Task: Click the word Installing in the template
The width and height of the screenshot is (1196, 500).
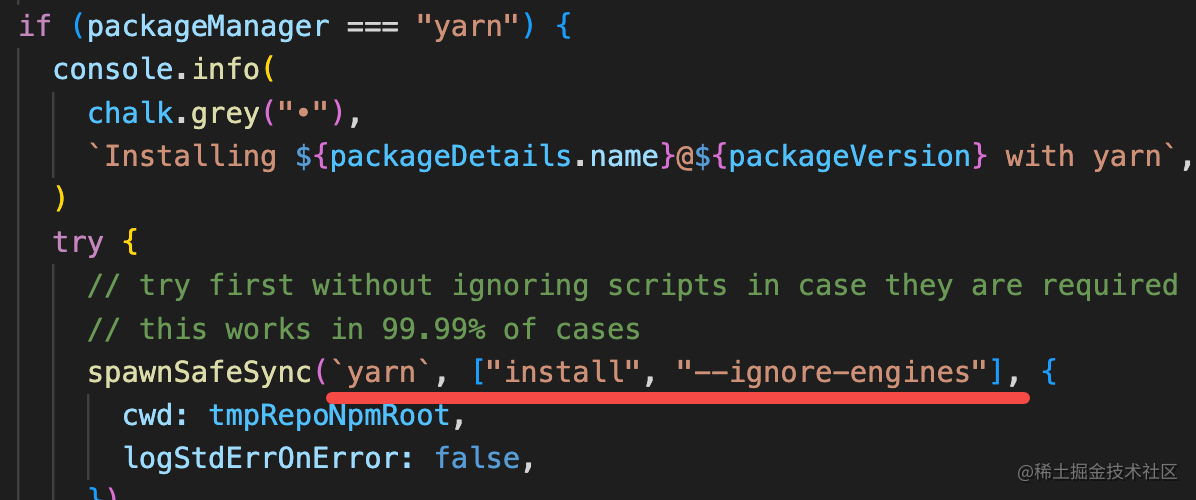Action: [190, 156]
